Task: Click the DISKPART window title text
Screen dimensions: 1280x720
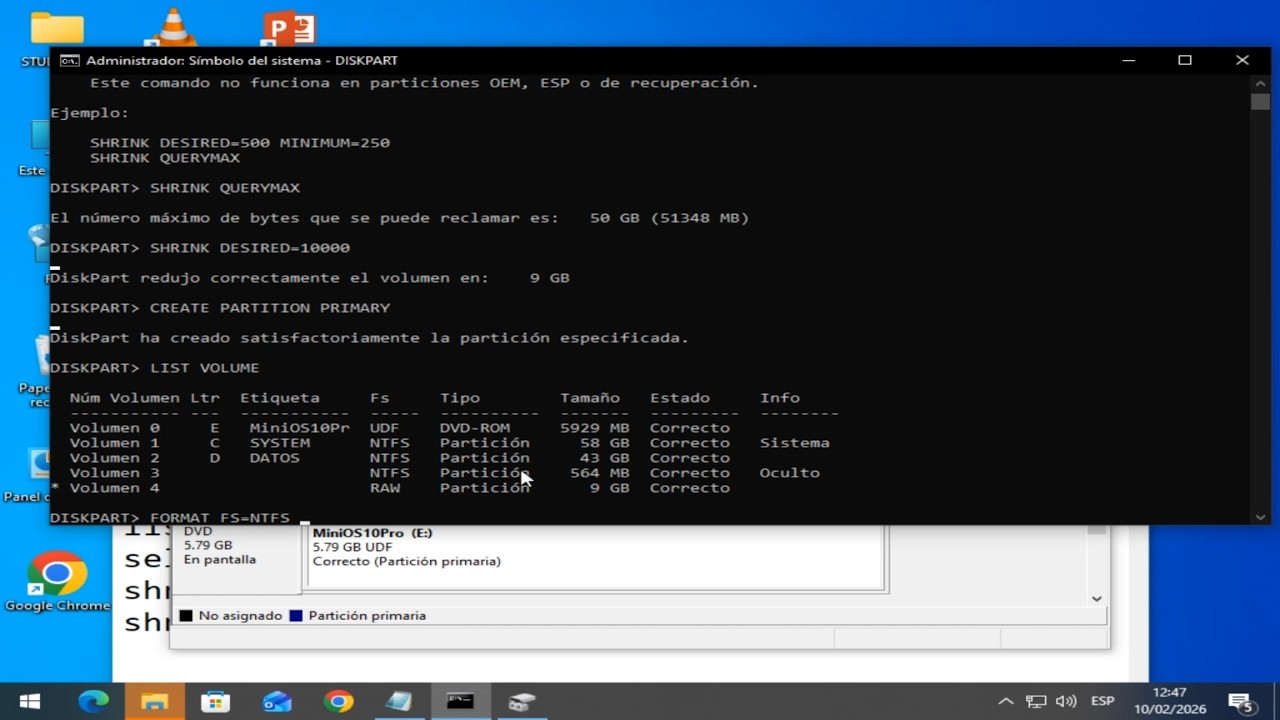Action: (242, 61)
